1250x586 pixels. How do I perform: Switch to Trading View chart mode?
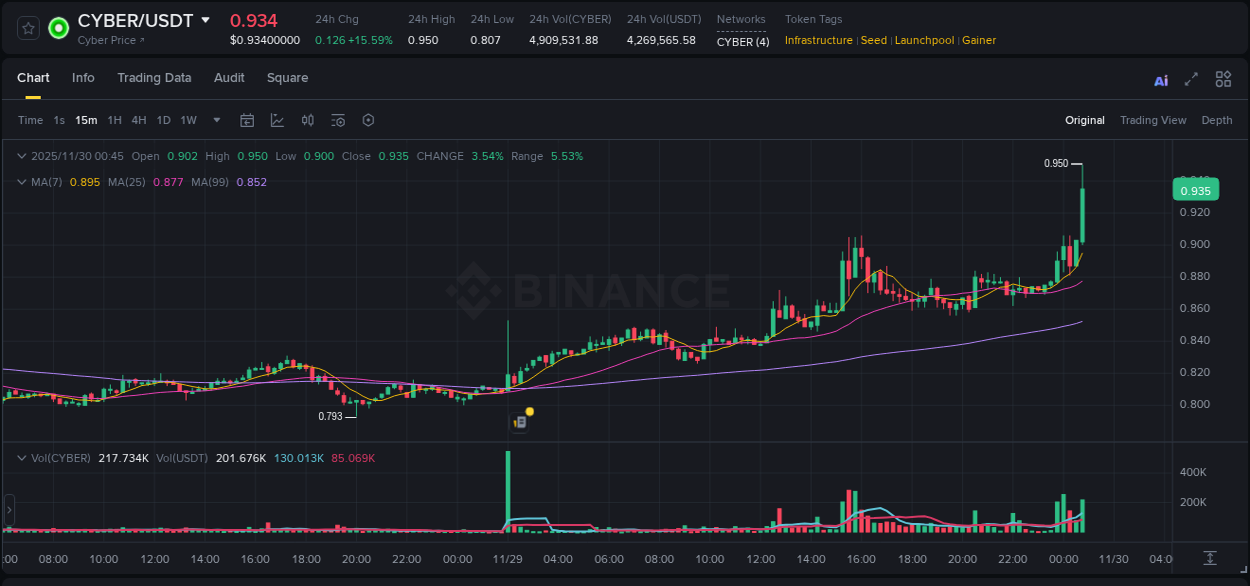pyautogui.click(x=1153, y=120)
